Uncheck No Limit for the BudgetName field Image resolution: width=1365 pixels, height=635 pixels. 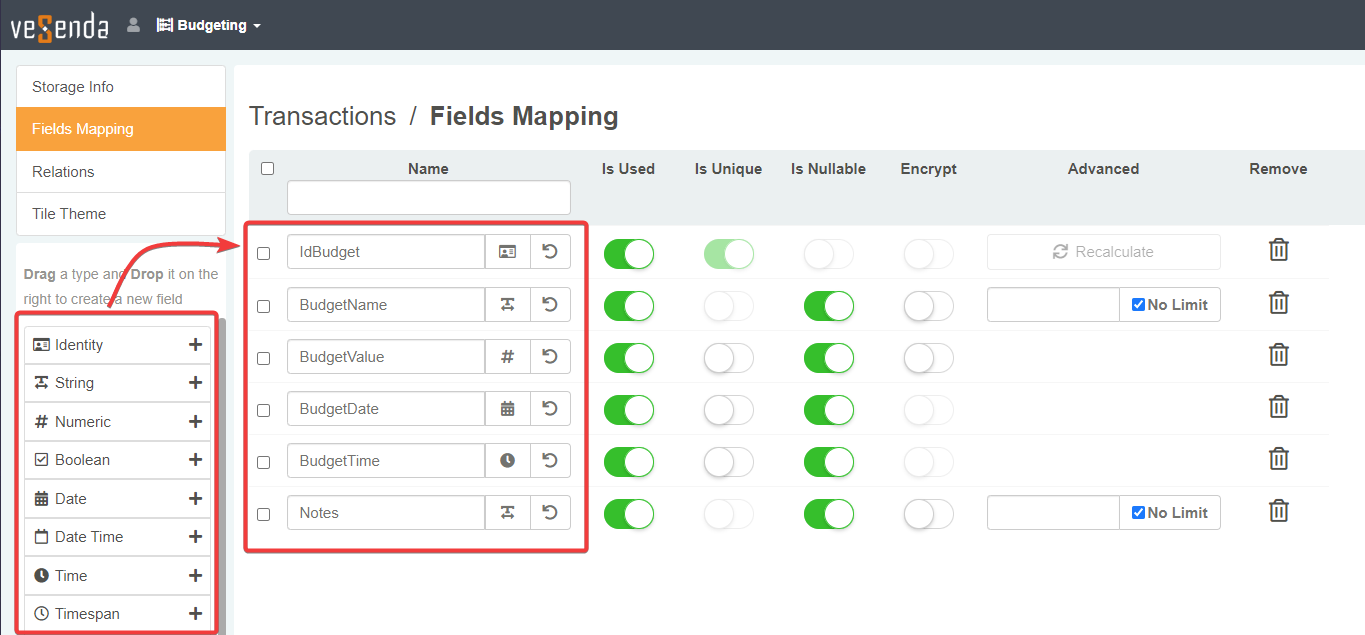1138,305
